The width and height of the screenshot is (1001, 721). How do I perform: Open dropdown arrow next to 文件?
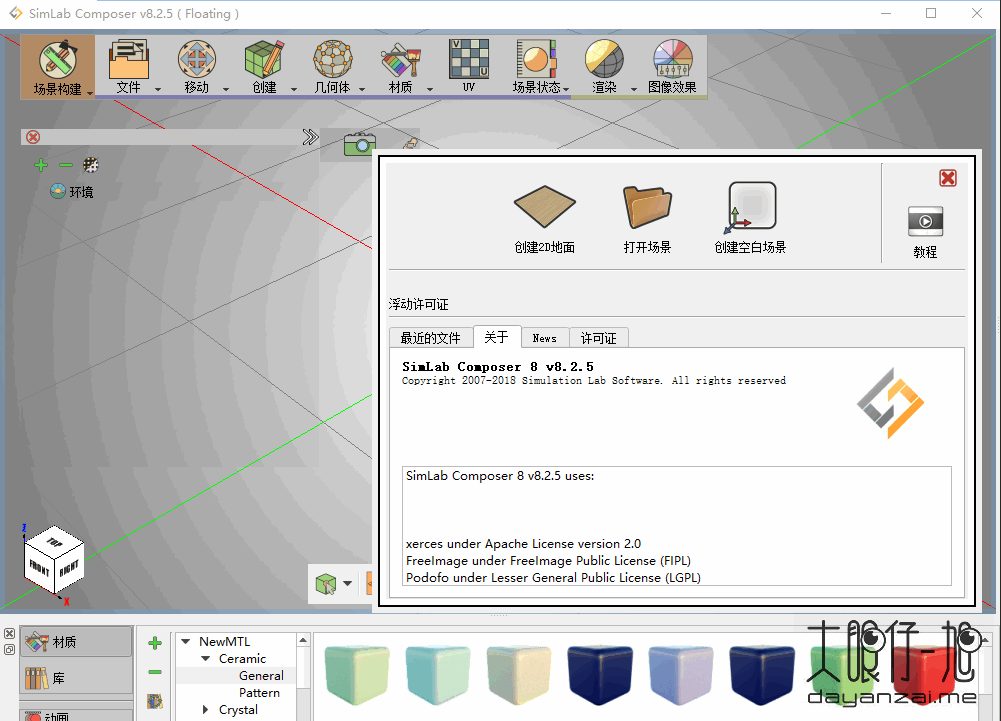158,89
